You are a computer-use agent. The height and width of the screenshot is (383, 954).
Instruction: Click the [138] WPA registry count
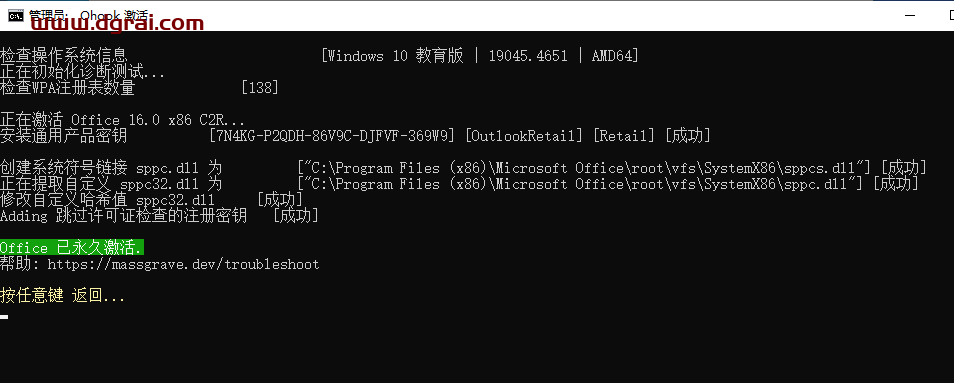click(x=260, y=88)
